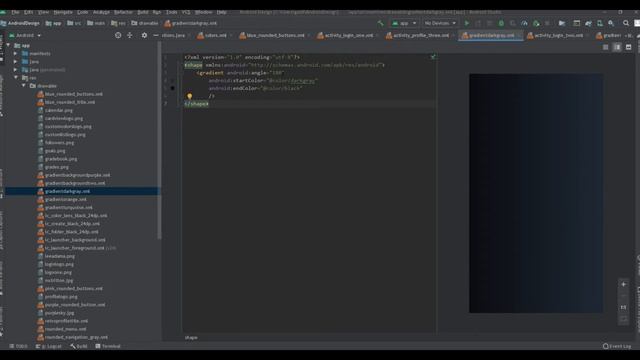Viewport: 640px width, 360px height.
Task: Hide the Project panel with minus icon
Action: pyautogui.click(x=156, y=36)
